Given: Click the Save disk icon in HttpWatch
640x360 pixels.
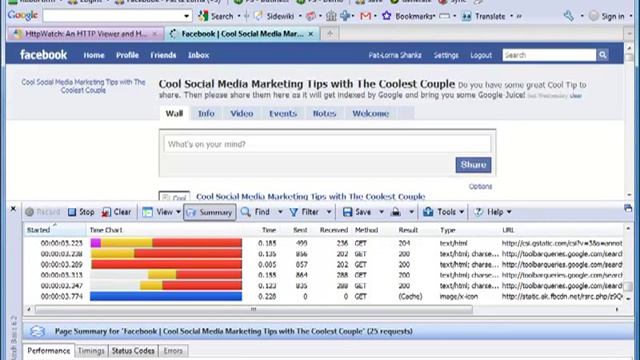Looking at the screenshot, I should pos(347,212).
